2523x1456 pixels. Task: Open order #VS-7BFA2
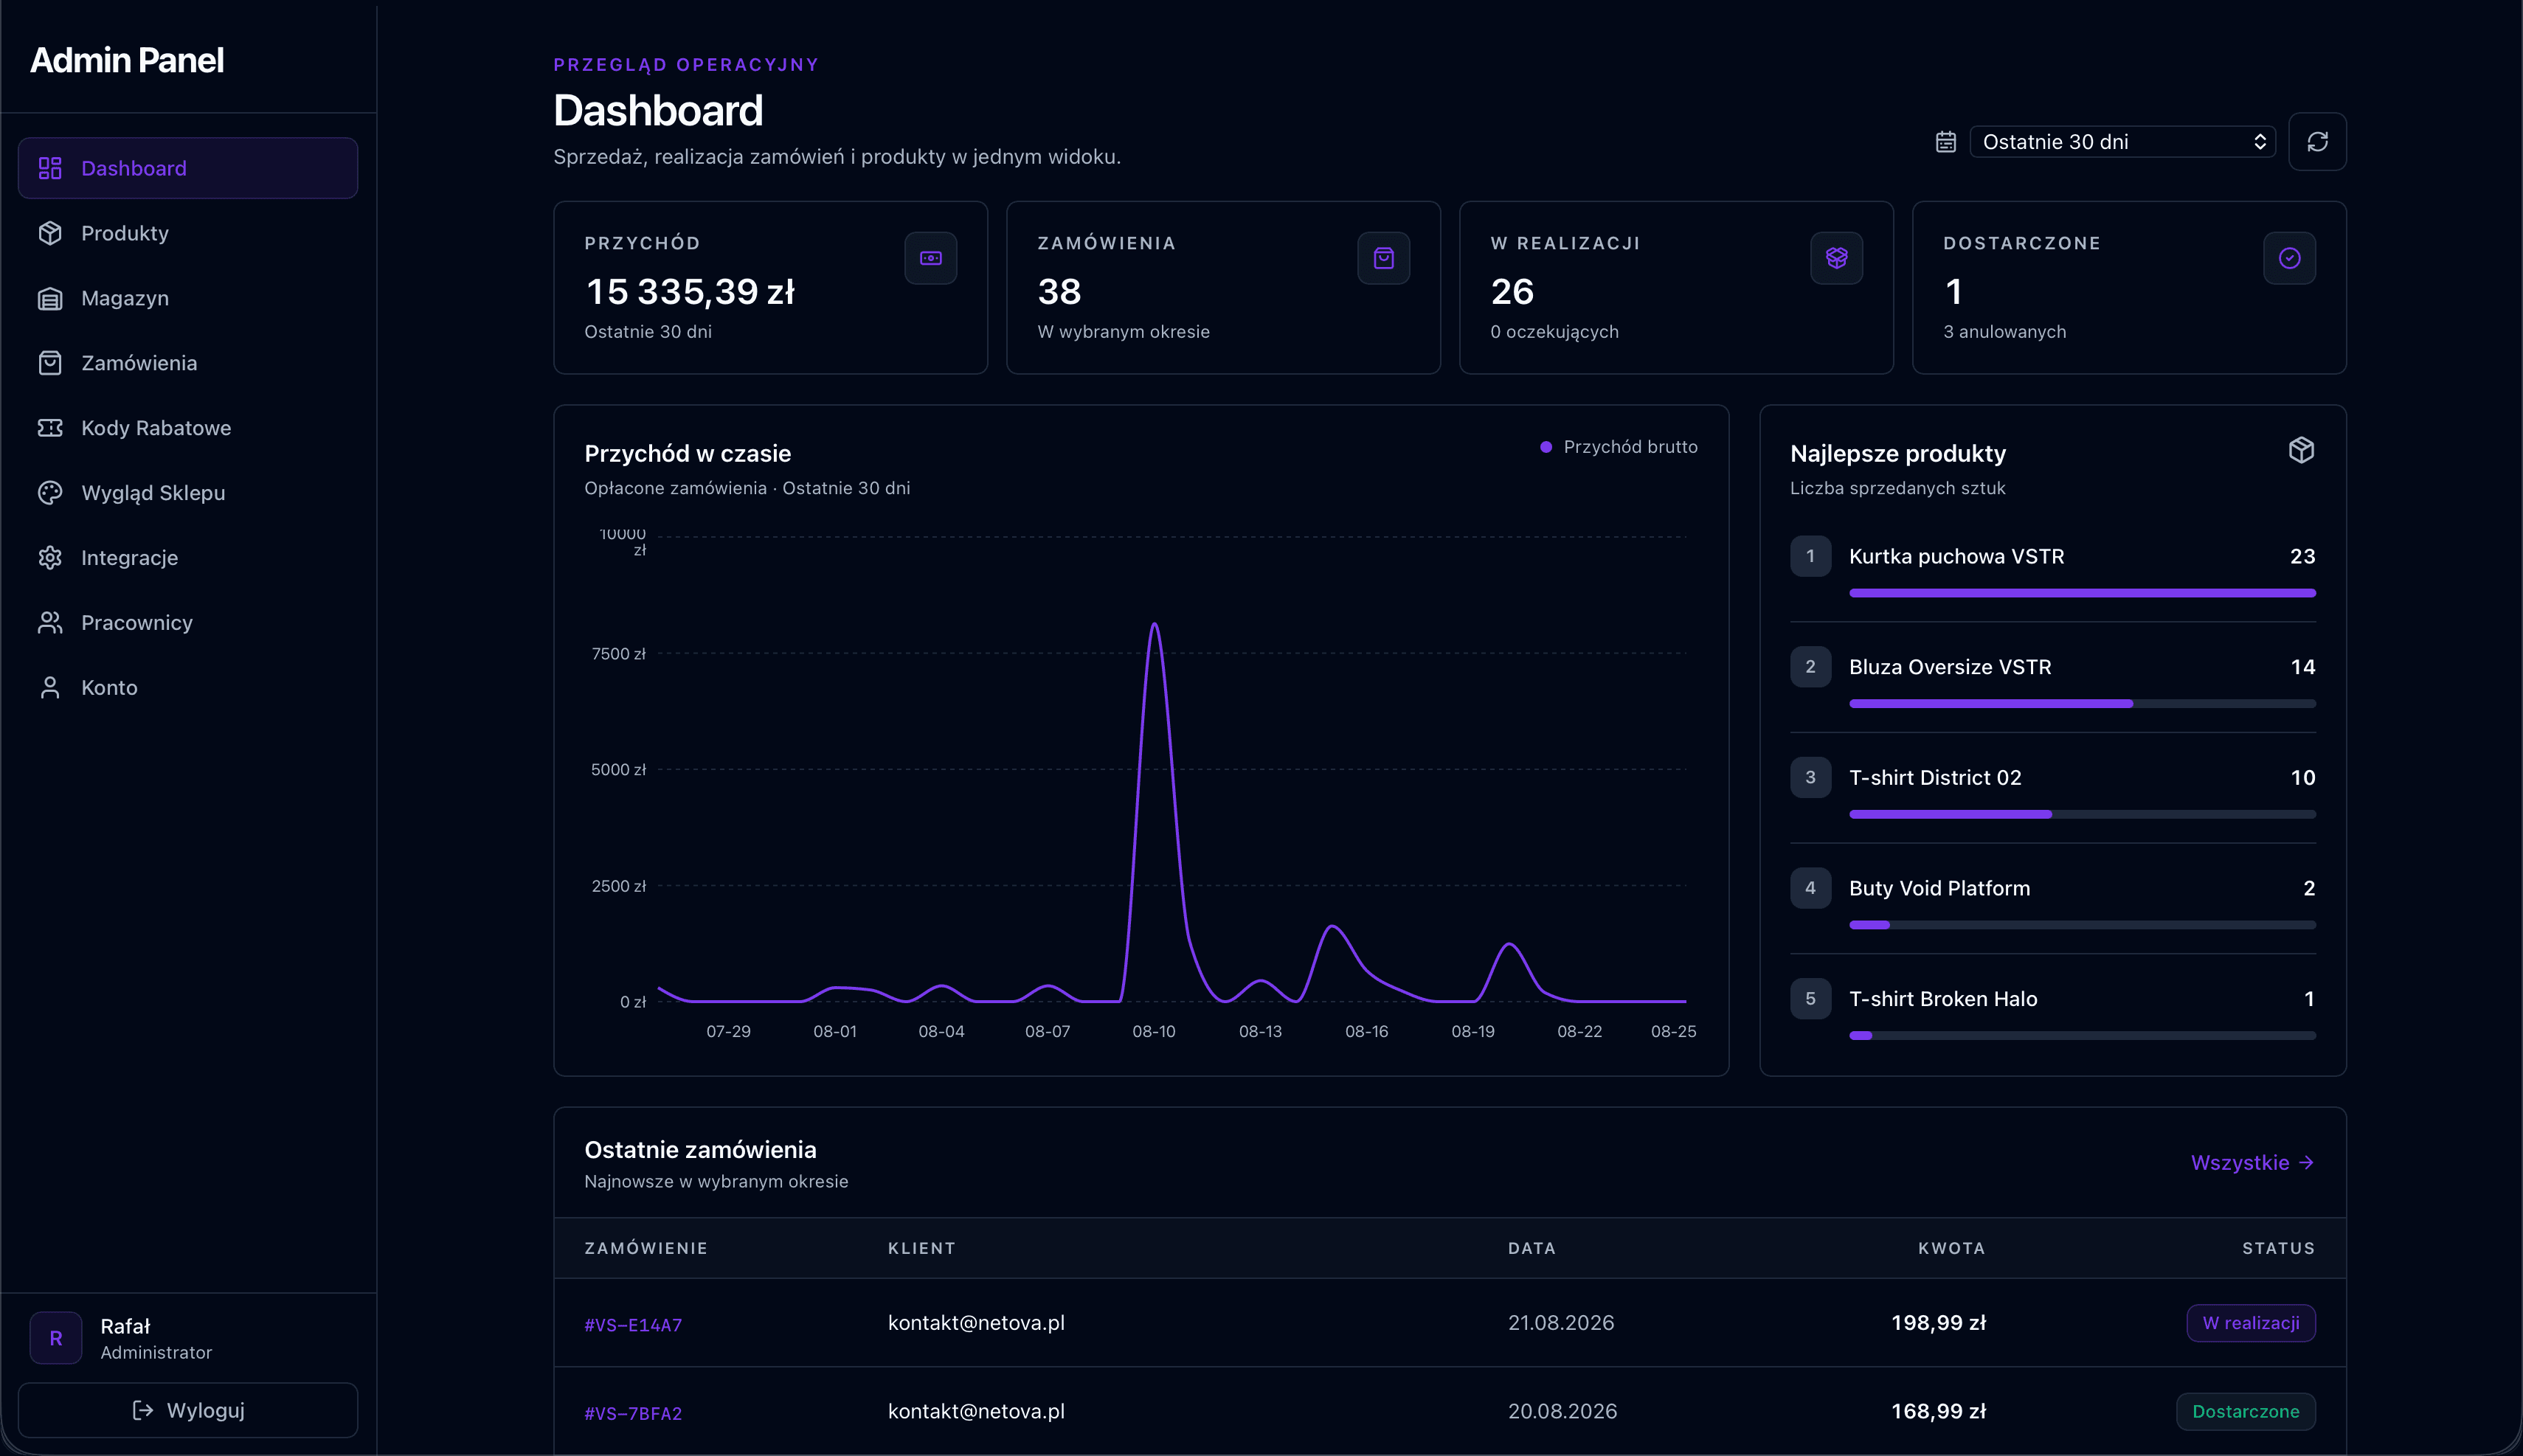pyautogui.click(x=633, y=1413)
